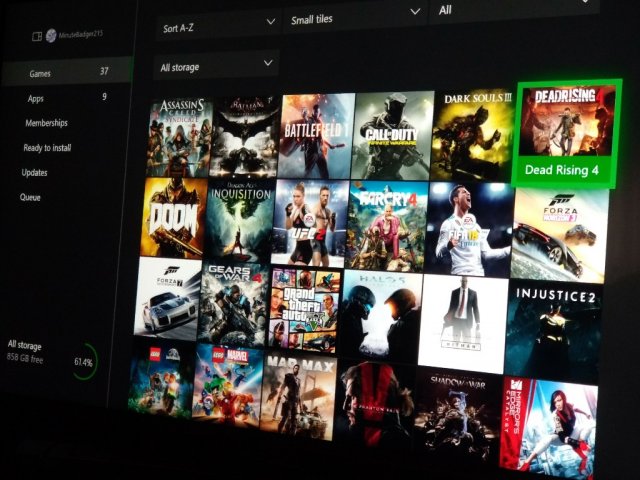Viewport: 640px width, 480px height.
Task: Launch Mad Max game tile
Action: (x=300, y=397)
